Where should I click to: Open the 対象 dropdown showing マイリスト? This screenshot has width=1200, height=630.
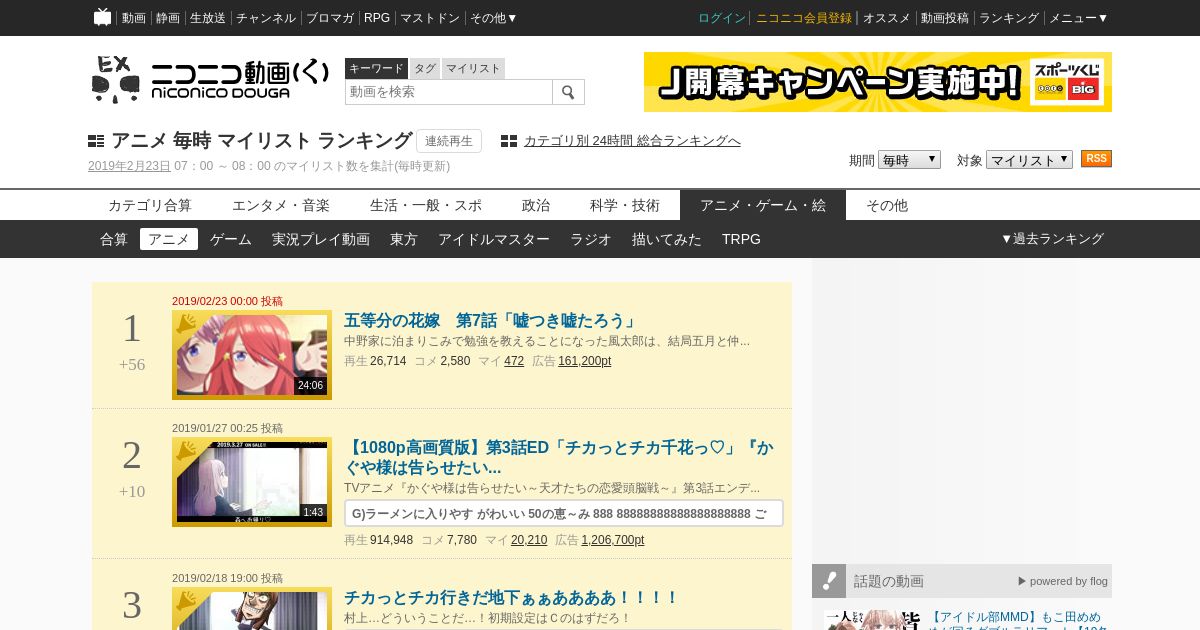(x=1029, y=160)
